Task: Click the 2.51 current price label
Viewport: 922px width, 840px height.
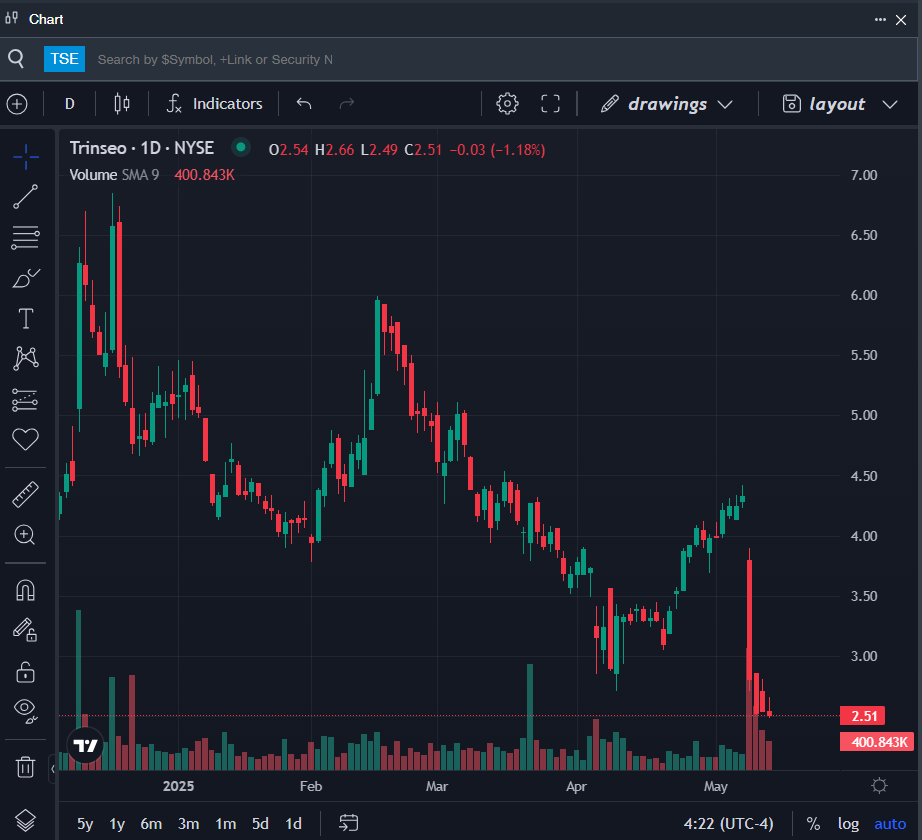Action: 863,716
